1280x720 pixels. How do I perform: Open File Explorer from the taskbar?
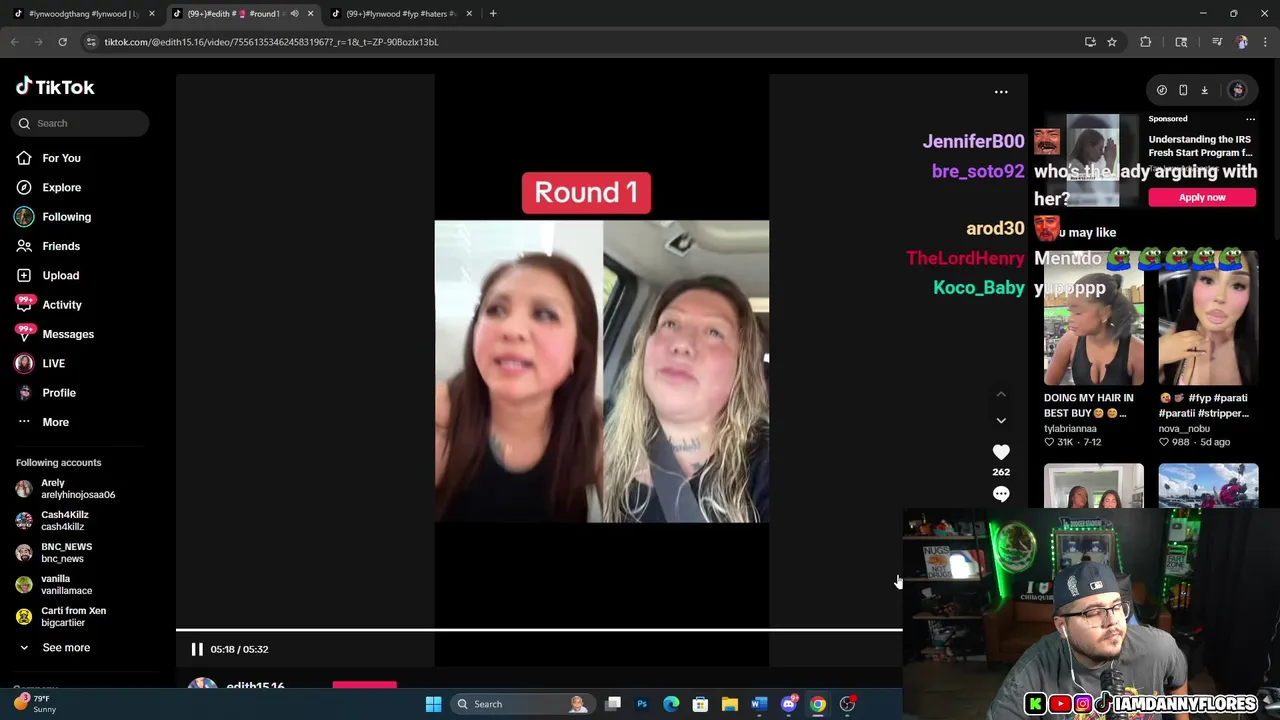730,704
